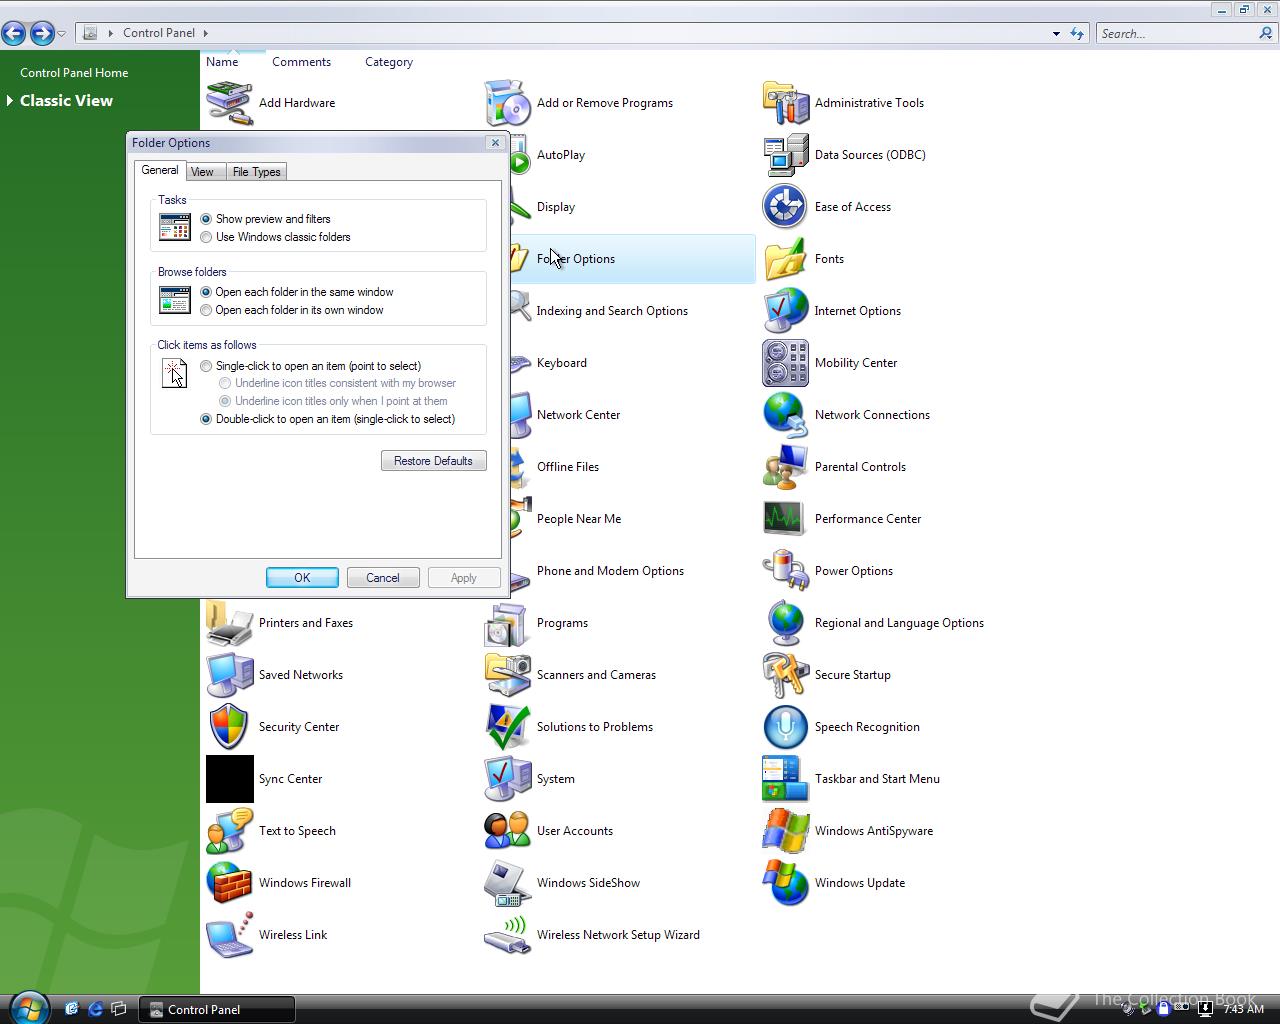The width and height of the screenshot is (1280, 1024).
Task: Select Classic View in sidebar
Action: tap(66, 101)
